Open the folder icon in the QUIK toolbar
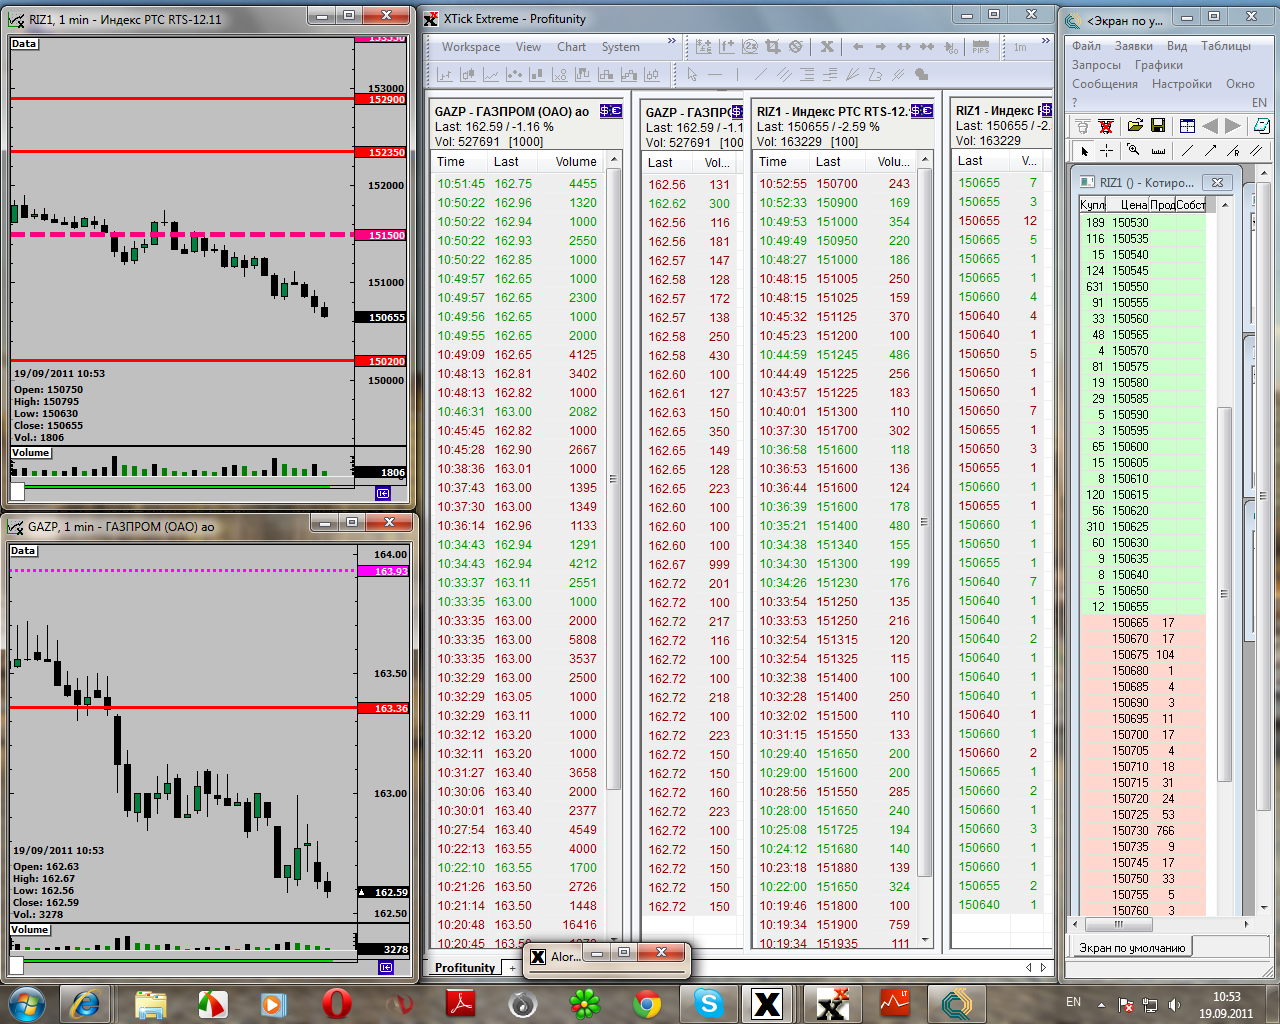Viewport: 1280px width, 1024px height. pyautogui.click(x=1135, y=126)
